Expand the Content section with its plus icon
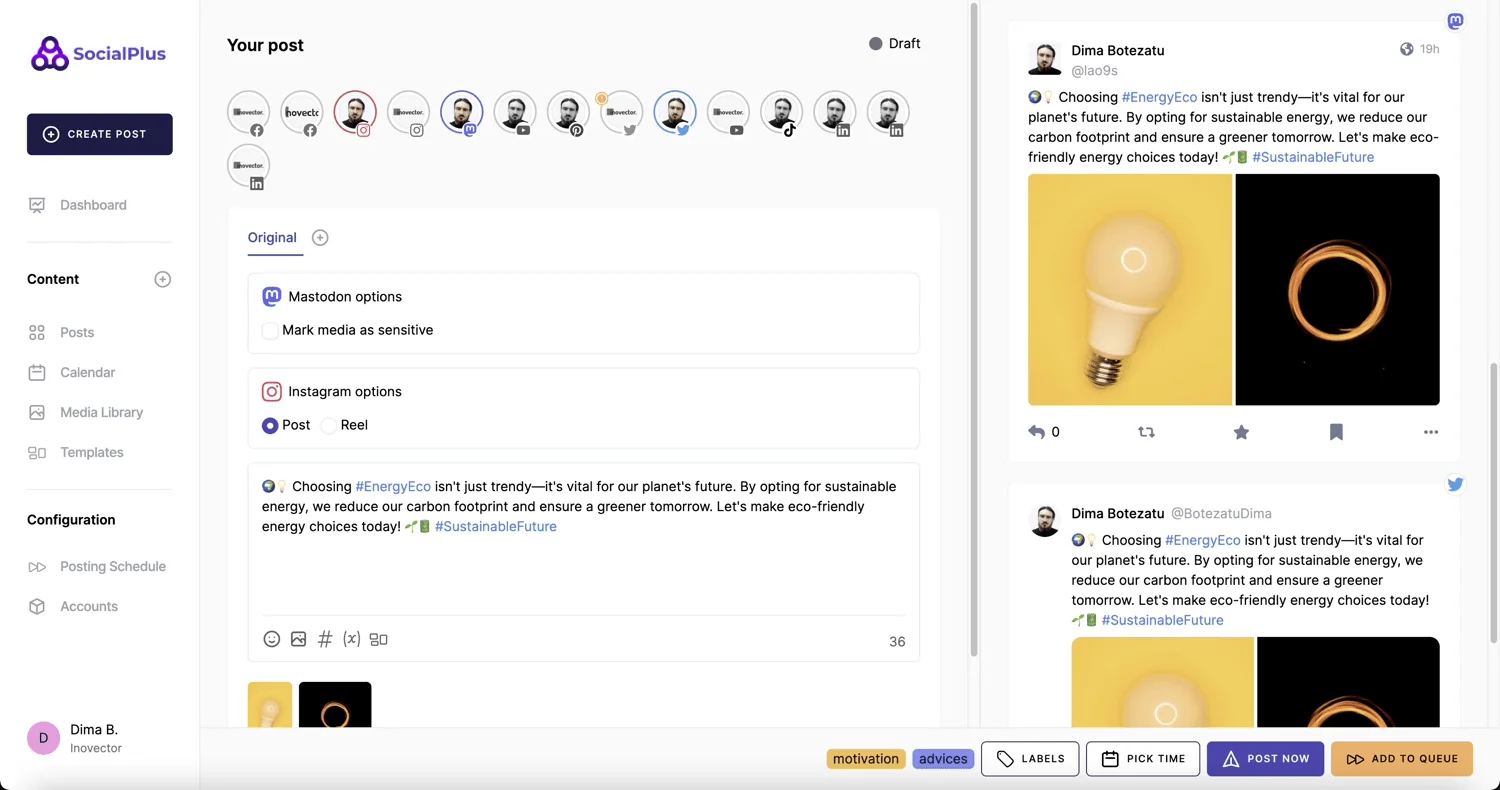This screenshot has height=790, width=1500. [x=162, y=279]
